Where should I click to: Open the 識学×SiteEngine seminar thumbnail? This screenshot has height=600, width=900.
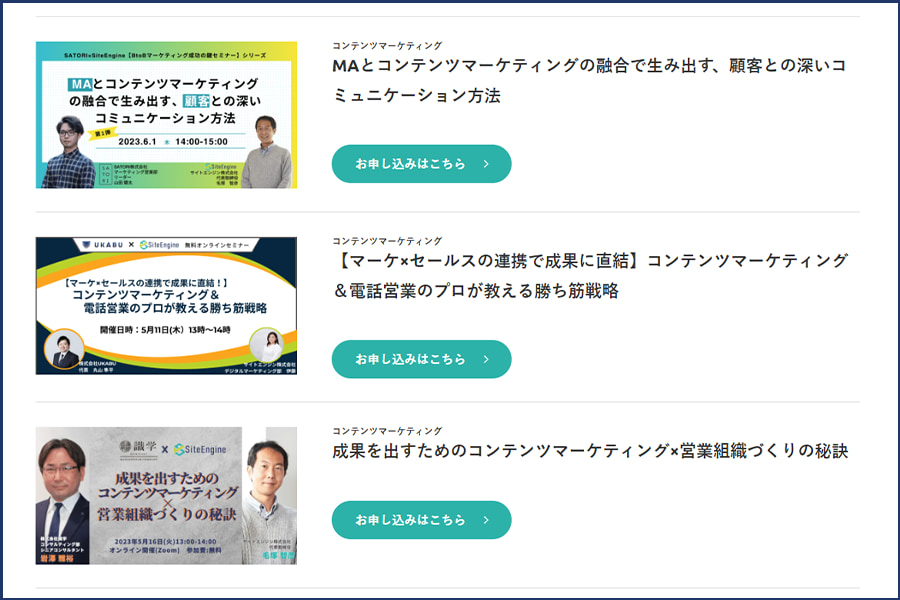tap(166, 496)
